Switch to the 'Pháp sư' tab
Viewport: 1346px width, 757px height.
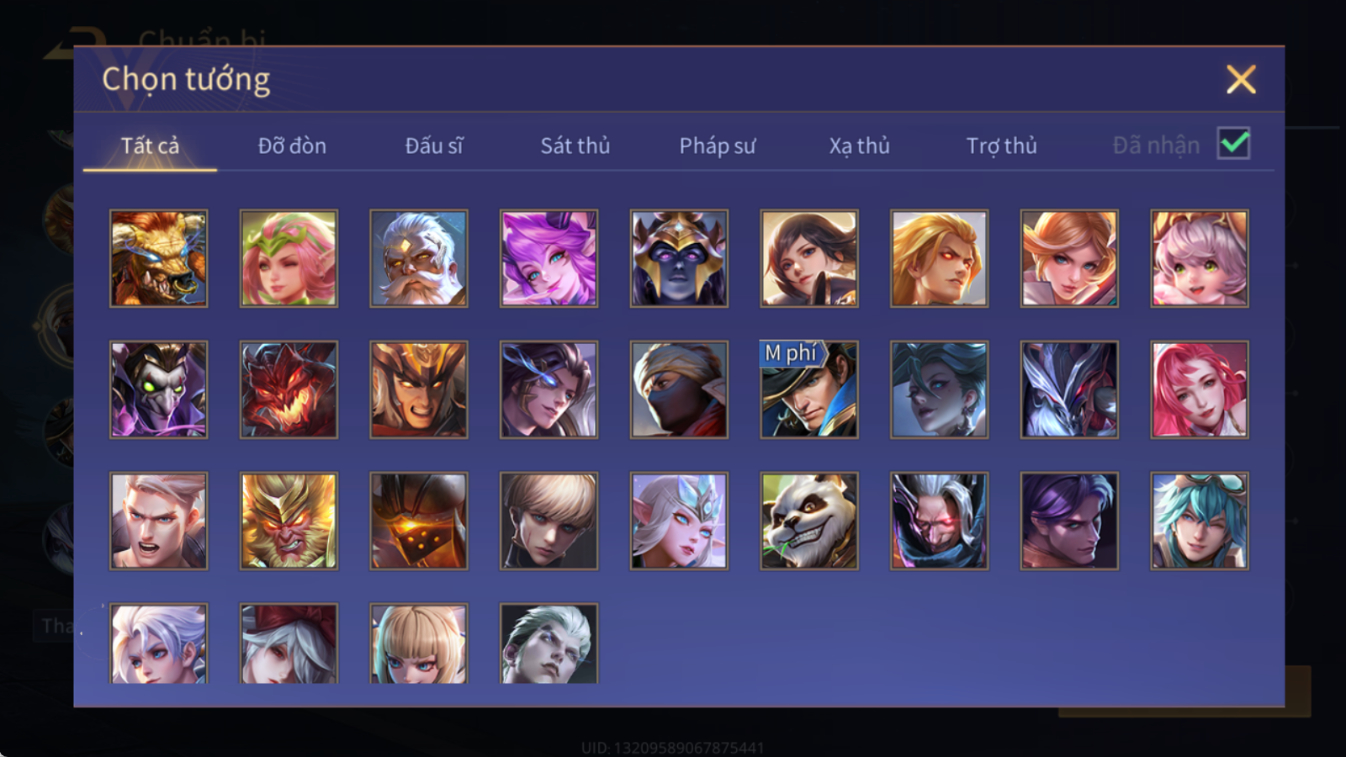pyautogui.click(x=717, y=146)
